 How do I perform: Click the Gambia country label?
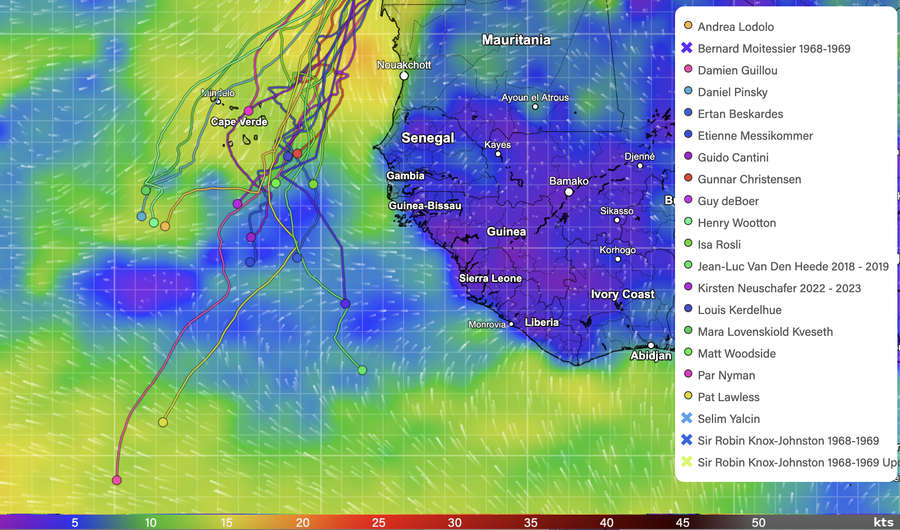click(405, 176)
